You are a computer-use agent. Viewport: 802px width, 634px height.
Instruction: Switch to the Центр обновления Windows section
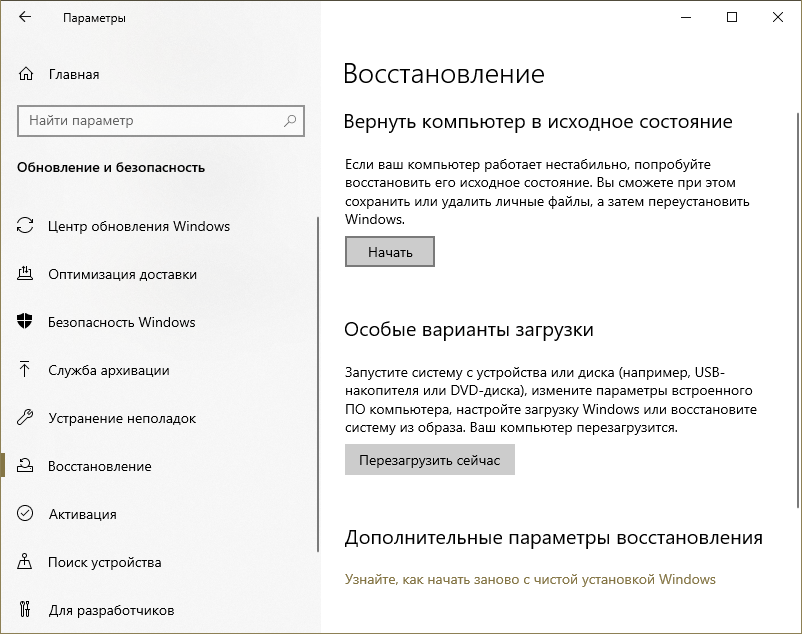point(140,226)
